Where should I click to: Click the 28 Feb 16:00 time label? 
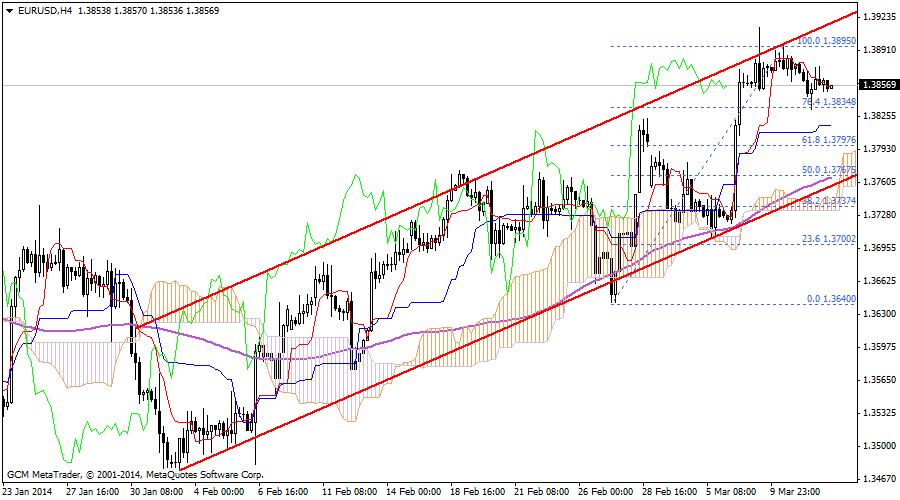(x=670, y=492)
